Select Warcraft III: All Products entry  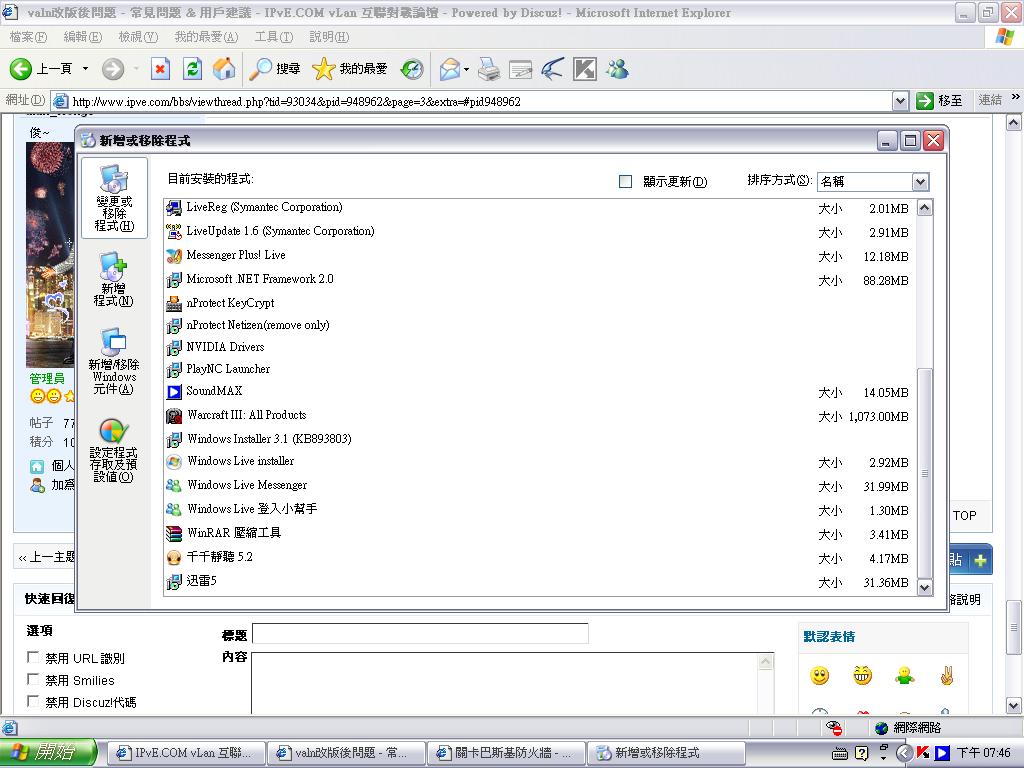(x=246, y=415)
